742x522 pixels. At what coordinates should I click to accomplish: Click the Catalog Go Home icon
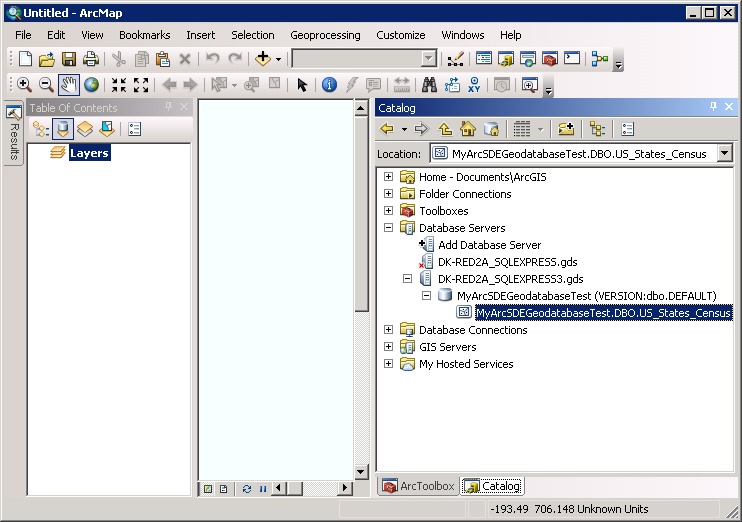point(468,129)
